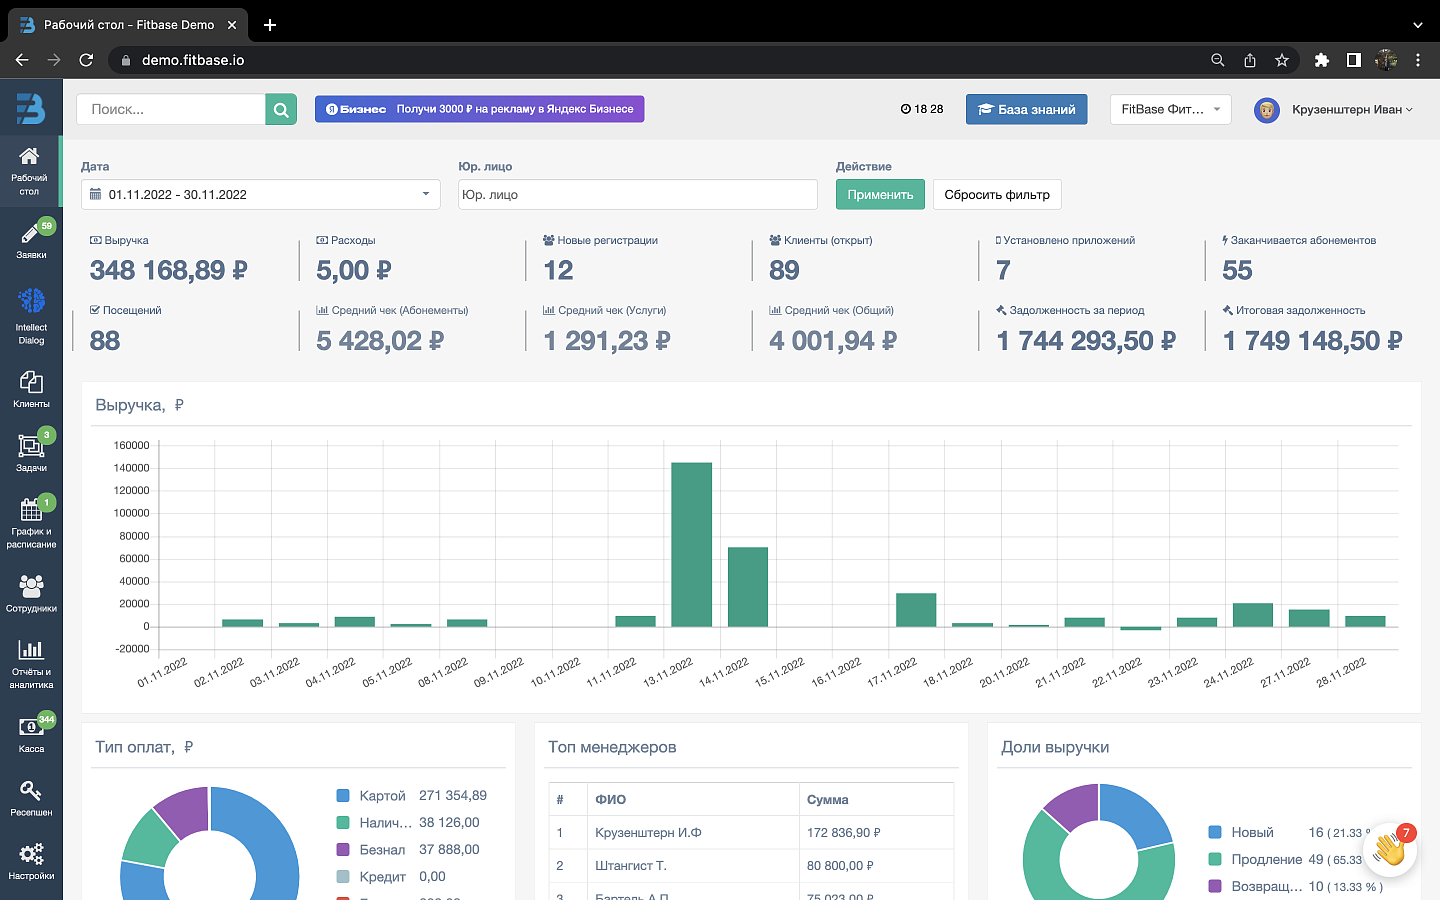The image size is (1440, 900).
Task: Open the waving hand chat widget
Action: click(1389, 849)
